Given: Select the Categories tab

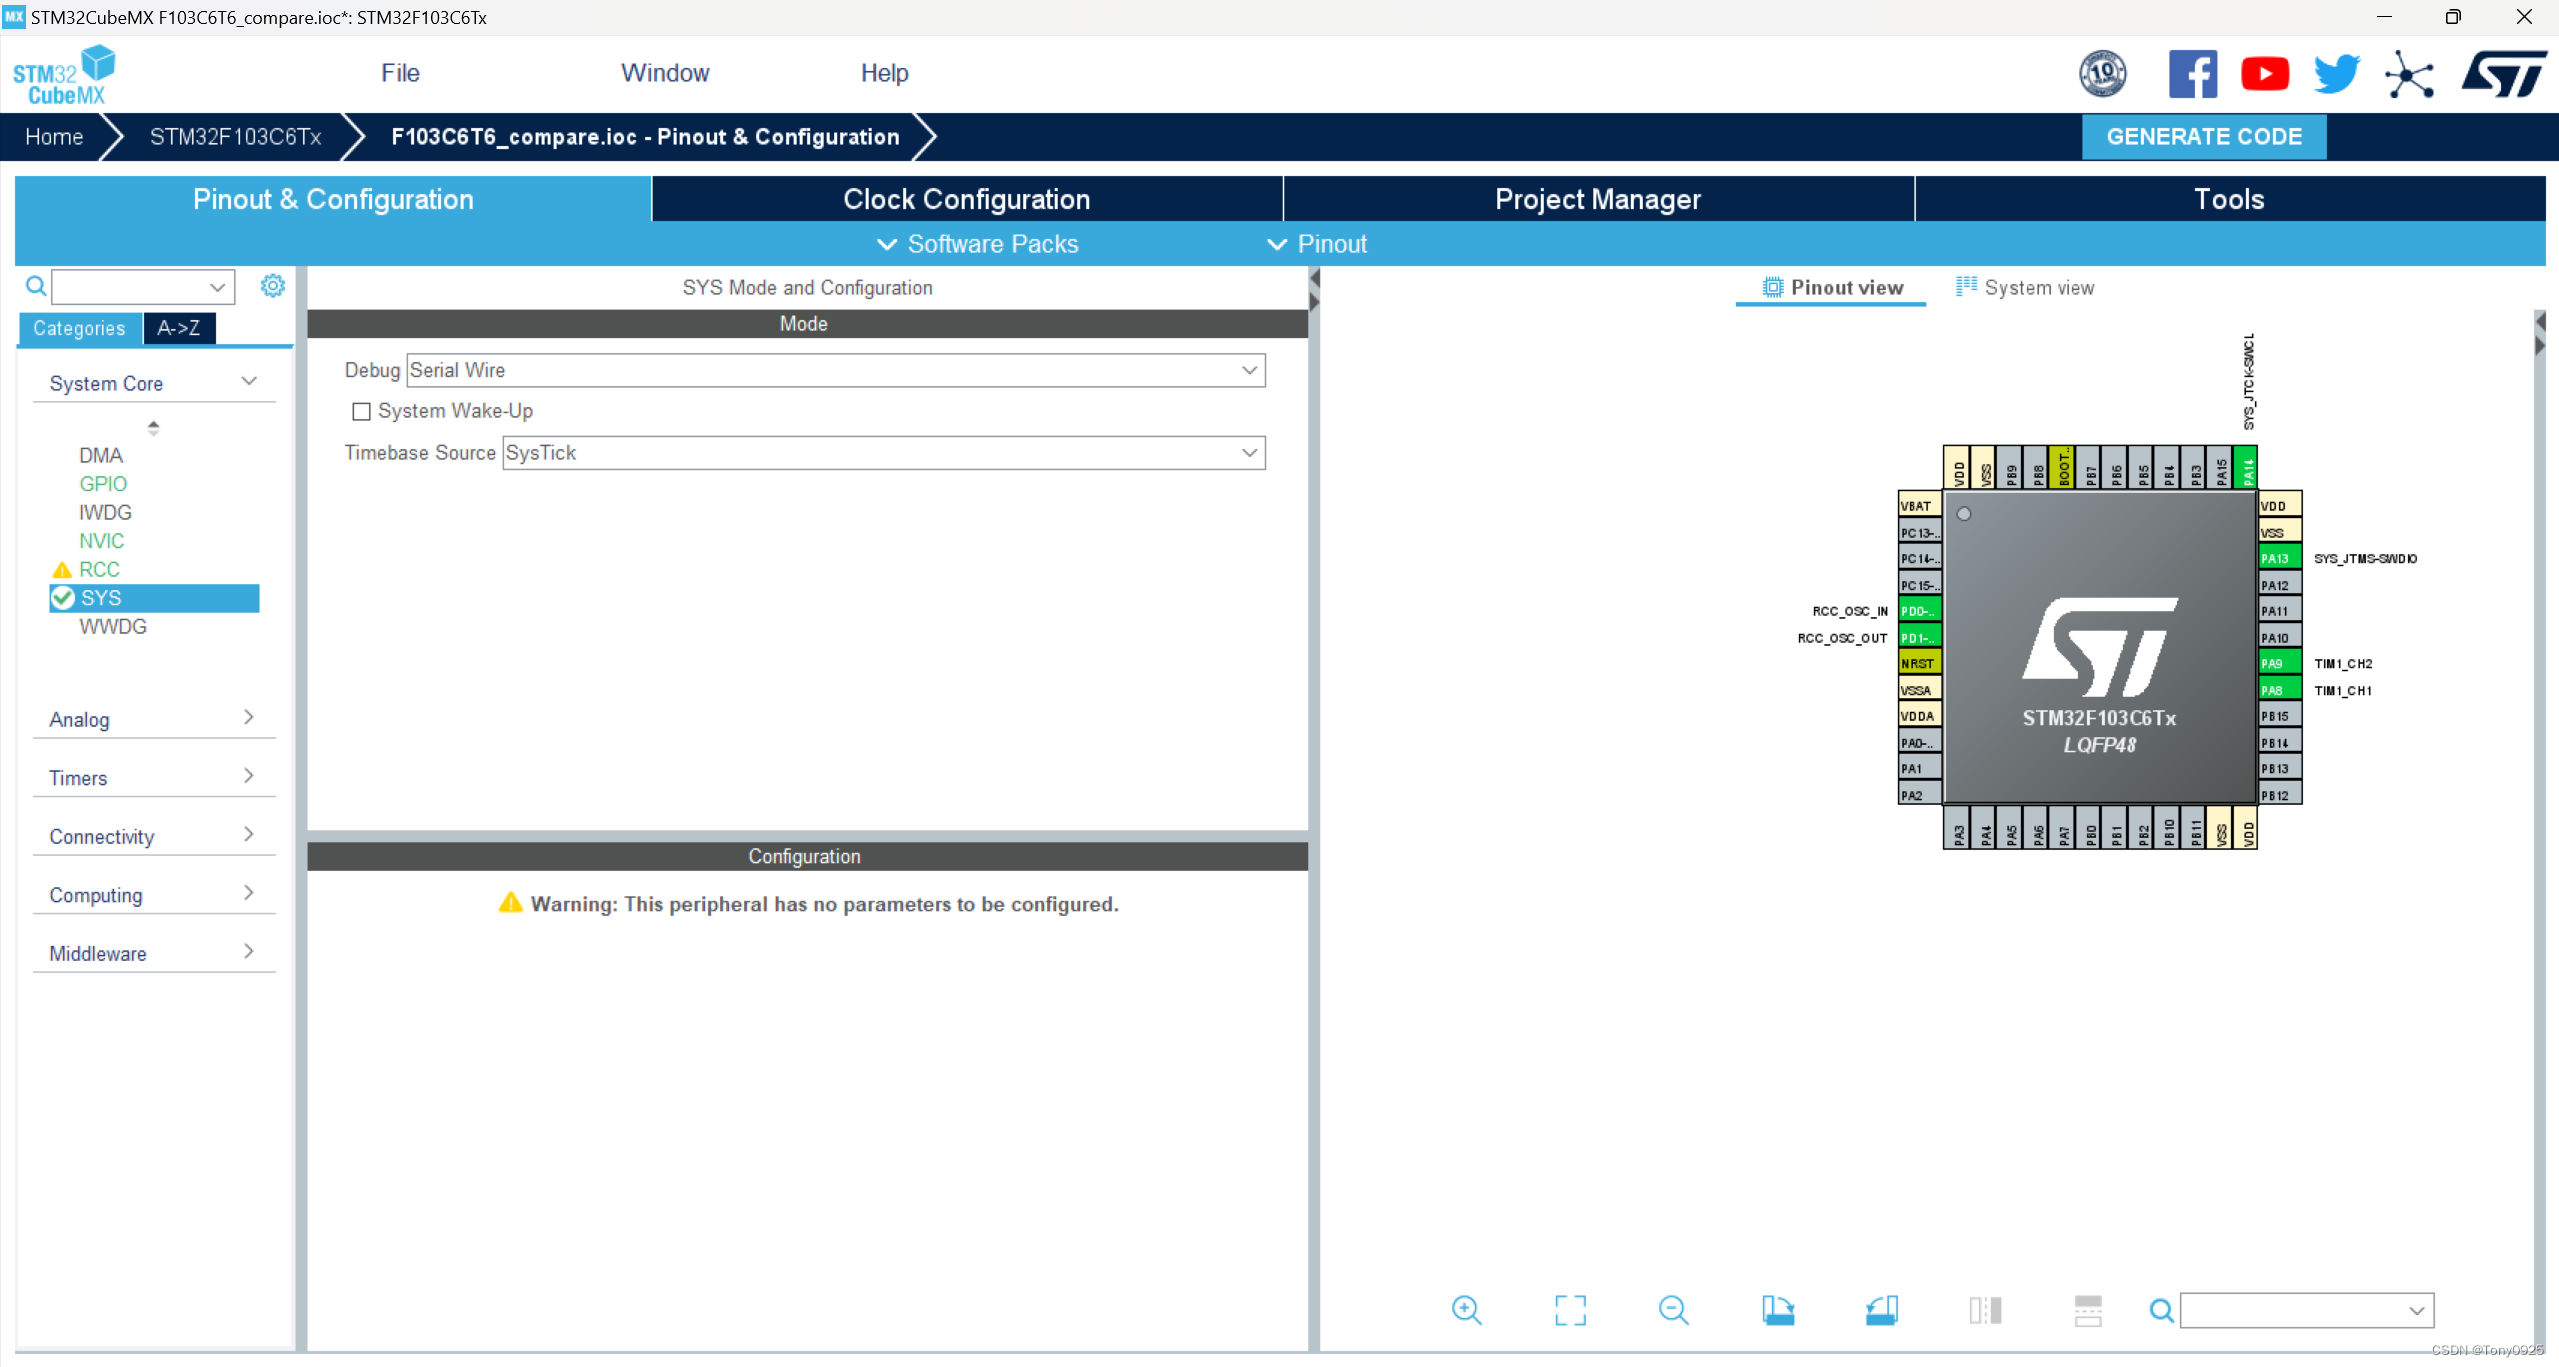Looking at the screenshot, I should (x=79, y=328).
